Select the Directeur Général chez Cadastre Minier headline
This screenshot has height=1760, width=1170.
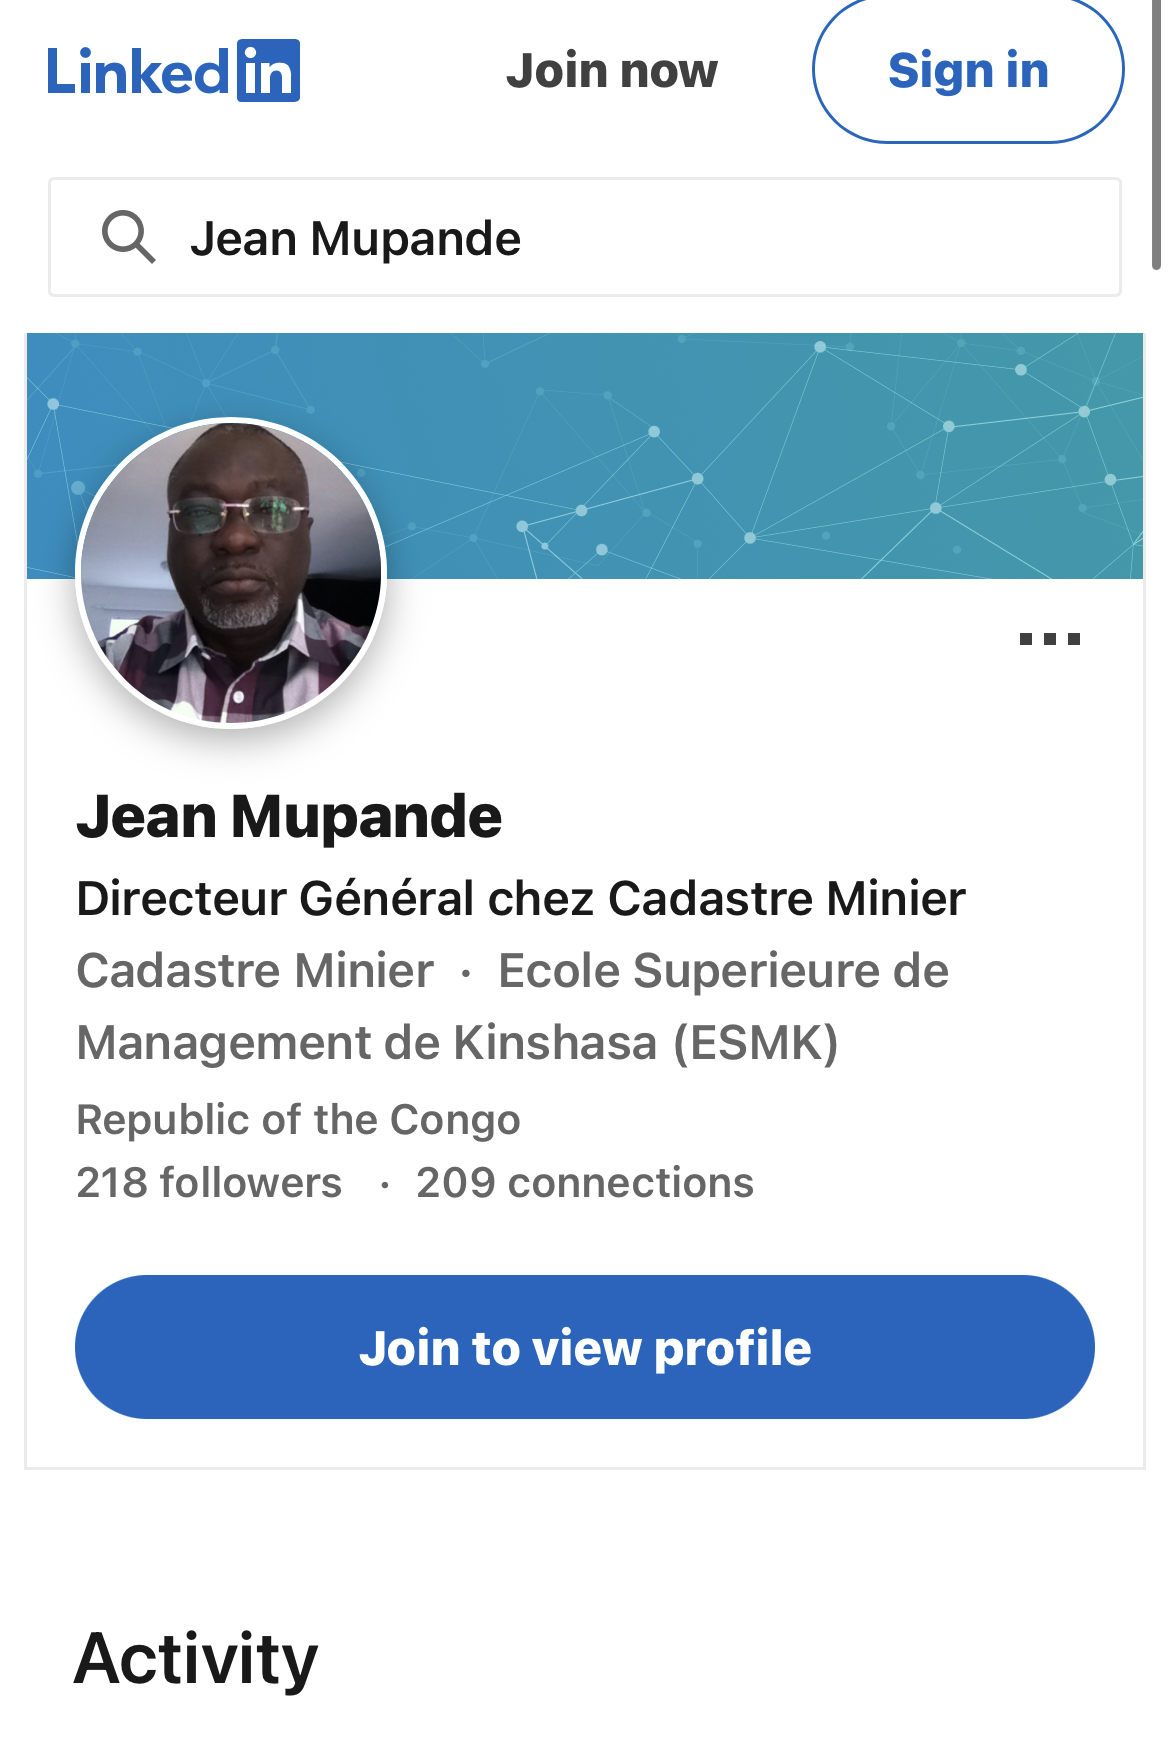pyautogui.click(x=521, y=898)
